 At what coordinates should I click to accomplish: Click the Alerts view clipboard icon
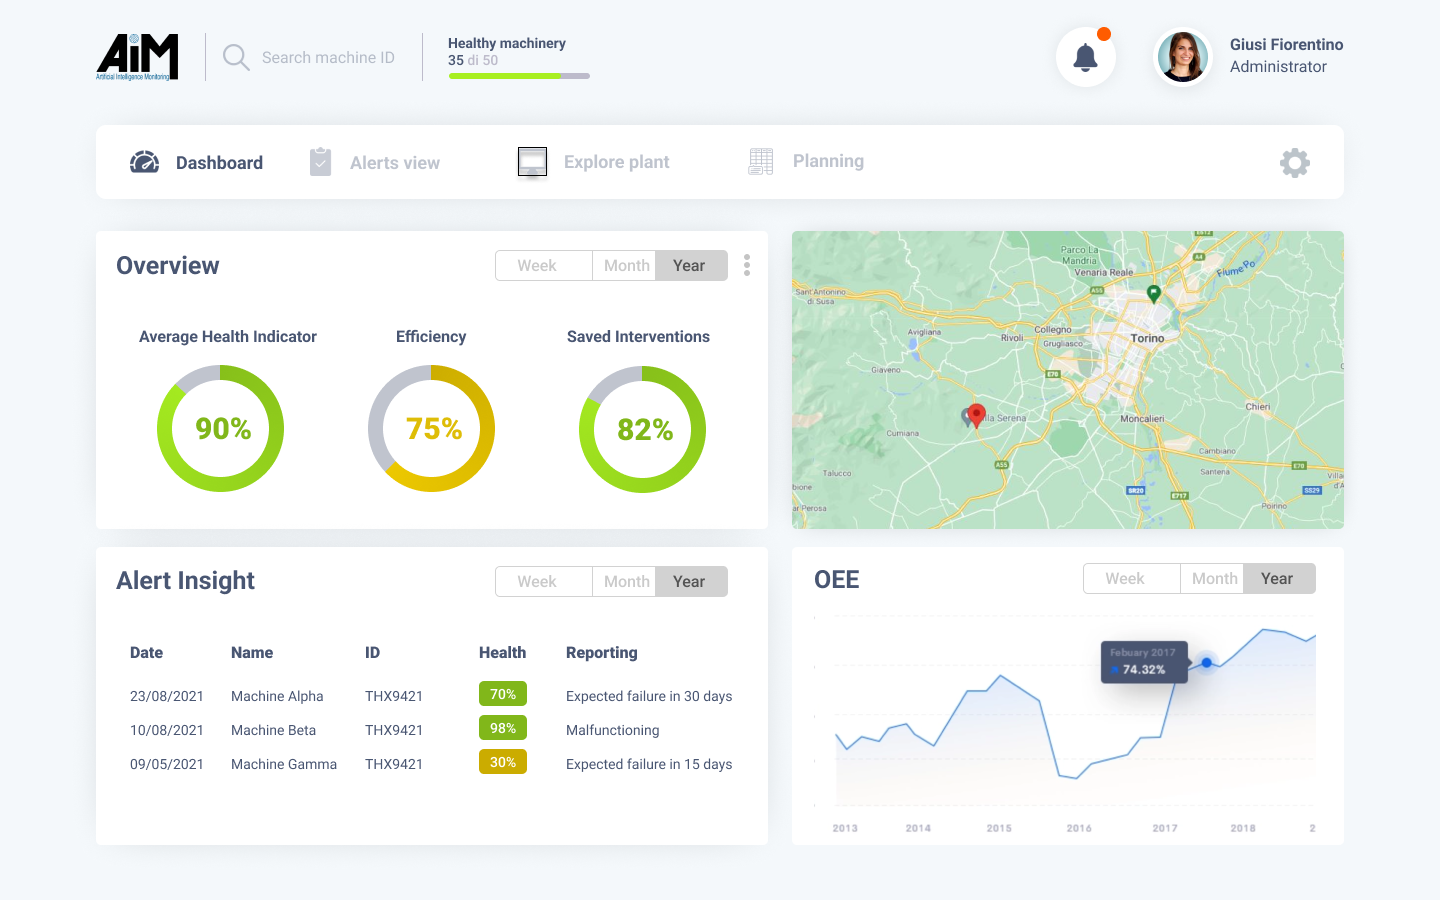[x=320, y=162]
